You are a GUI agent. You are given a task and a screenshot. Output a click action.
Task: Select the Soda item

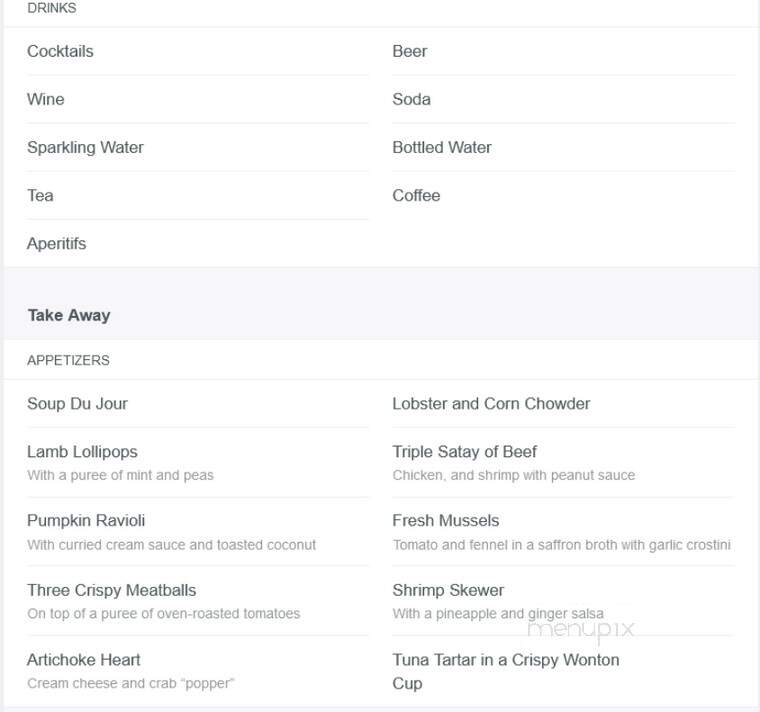click(x=412, y=99)
